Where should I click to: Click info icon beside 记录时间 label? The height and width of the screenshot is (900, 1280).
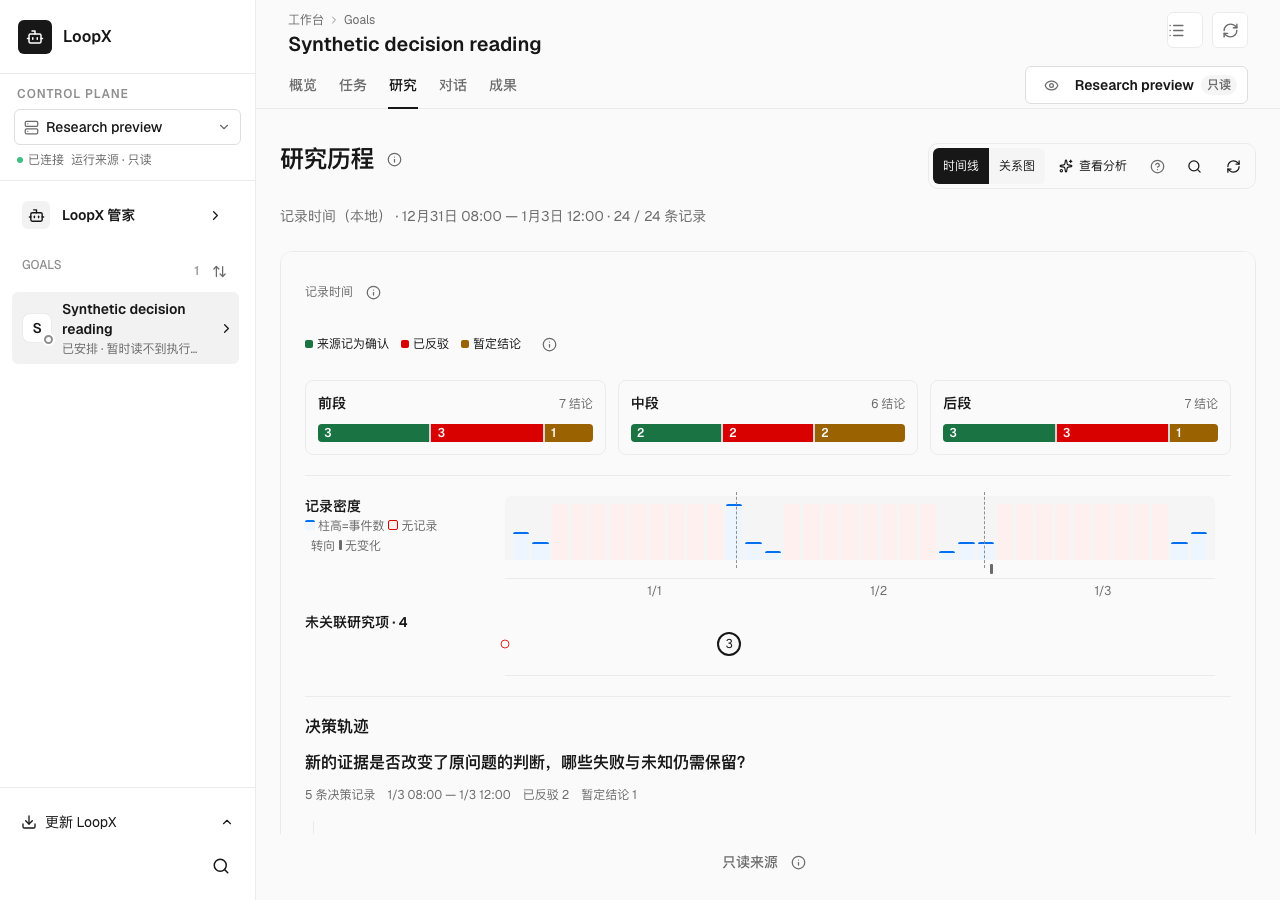[x=374, y=292]
